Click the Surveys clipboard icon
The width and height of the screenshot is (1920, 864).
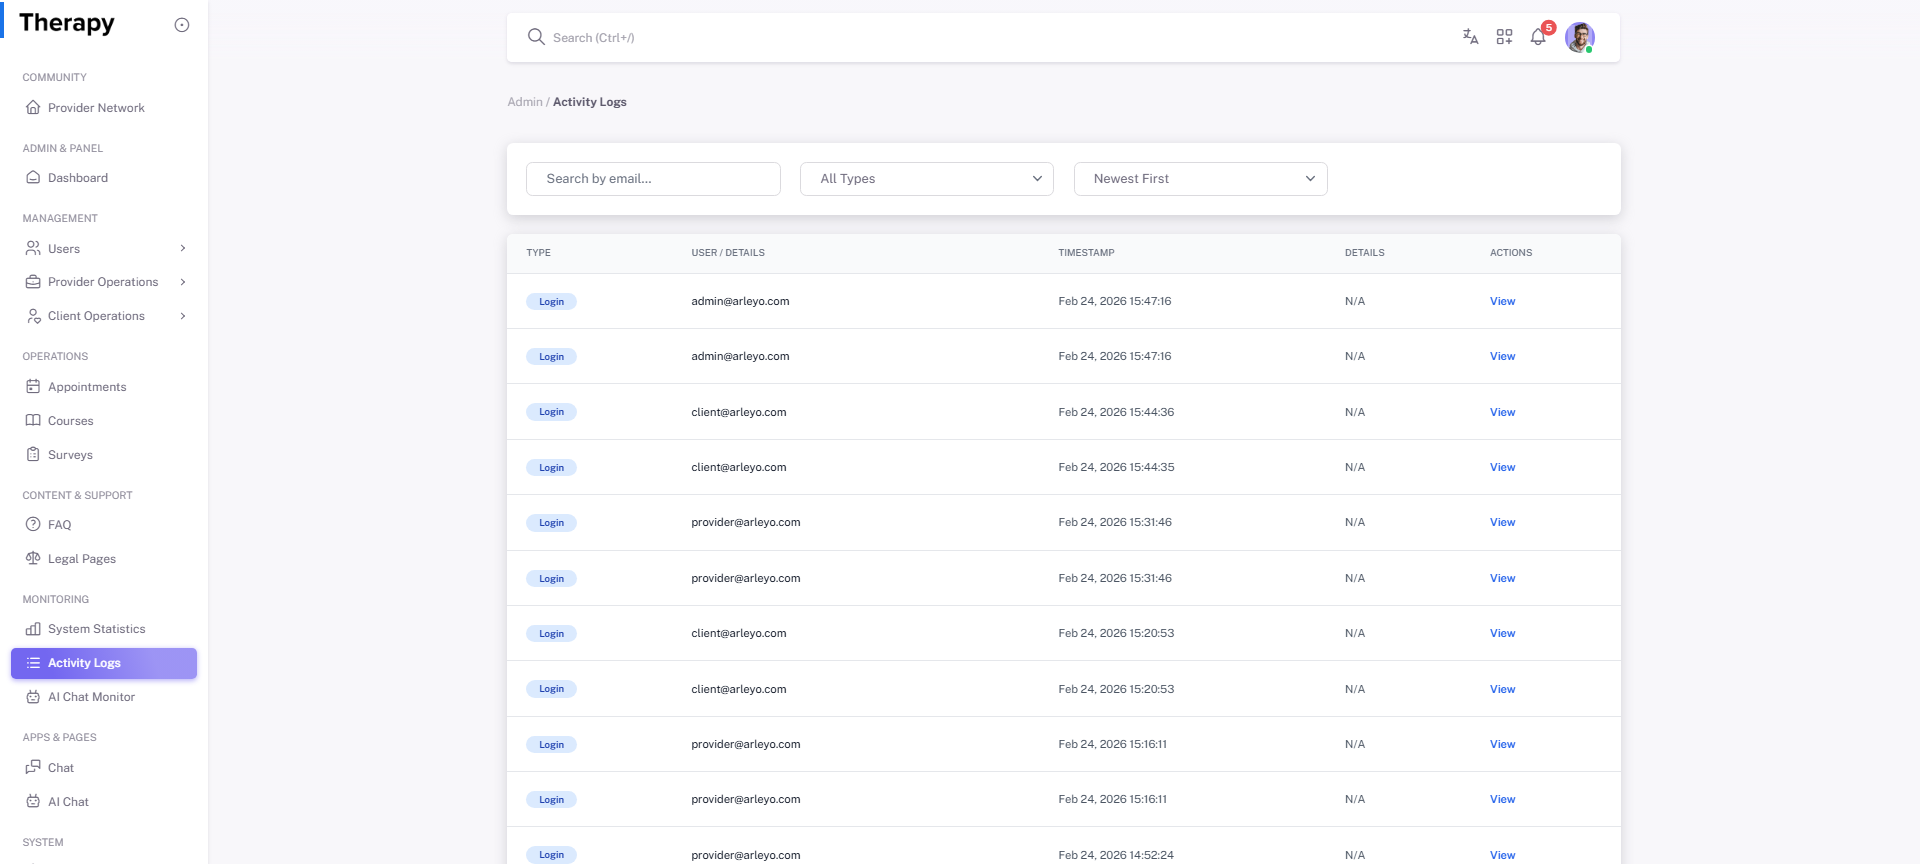click(x=33, y=454)
